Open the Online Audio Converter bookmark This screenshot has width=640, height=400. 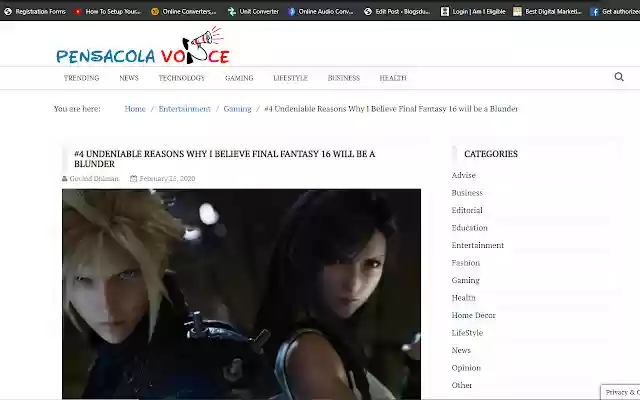pyautogui.click(x=321, y=11)
